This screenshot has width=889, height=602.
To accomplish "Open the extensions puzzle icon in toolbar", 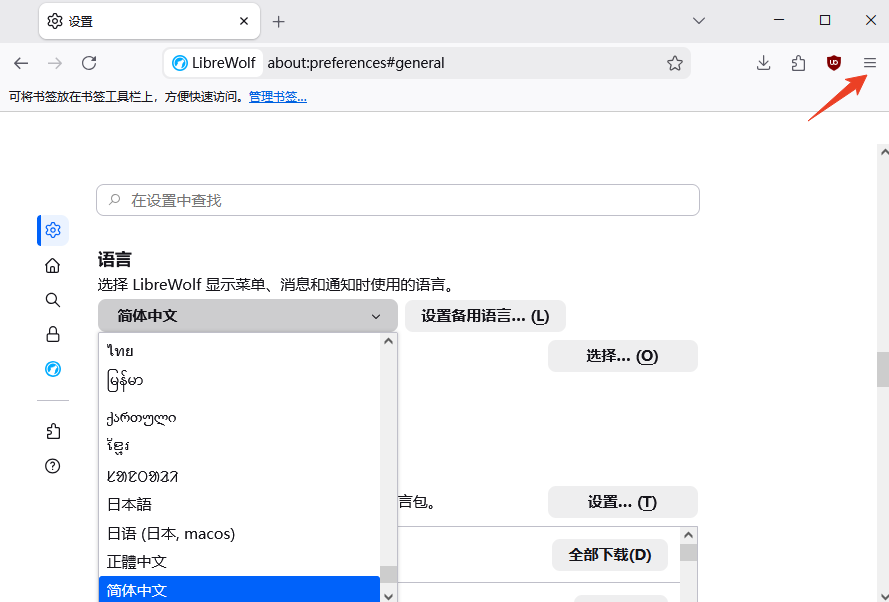I will point(798,63).
